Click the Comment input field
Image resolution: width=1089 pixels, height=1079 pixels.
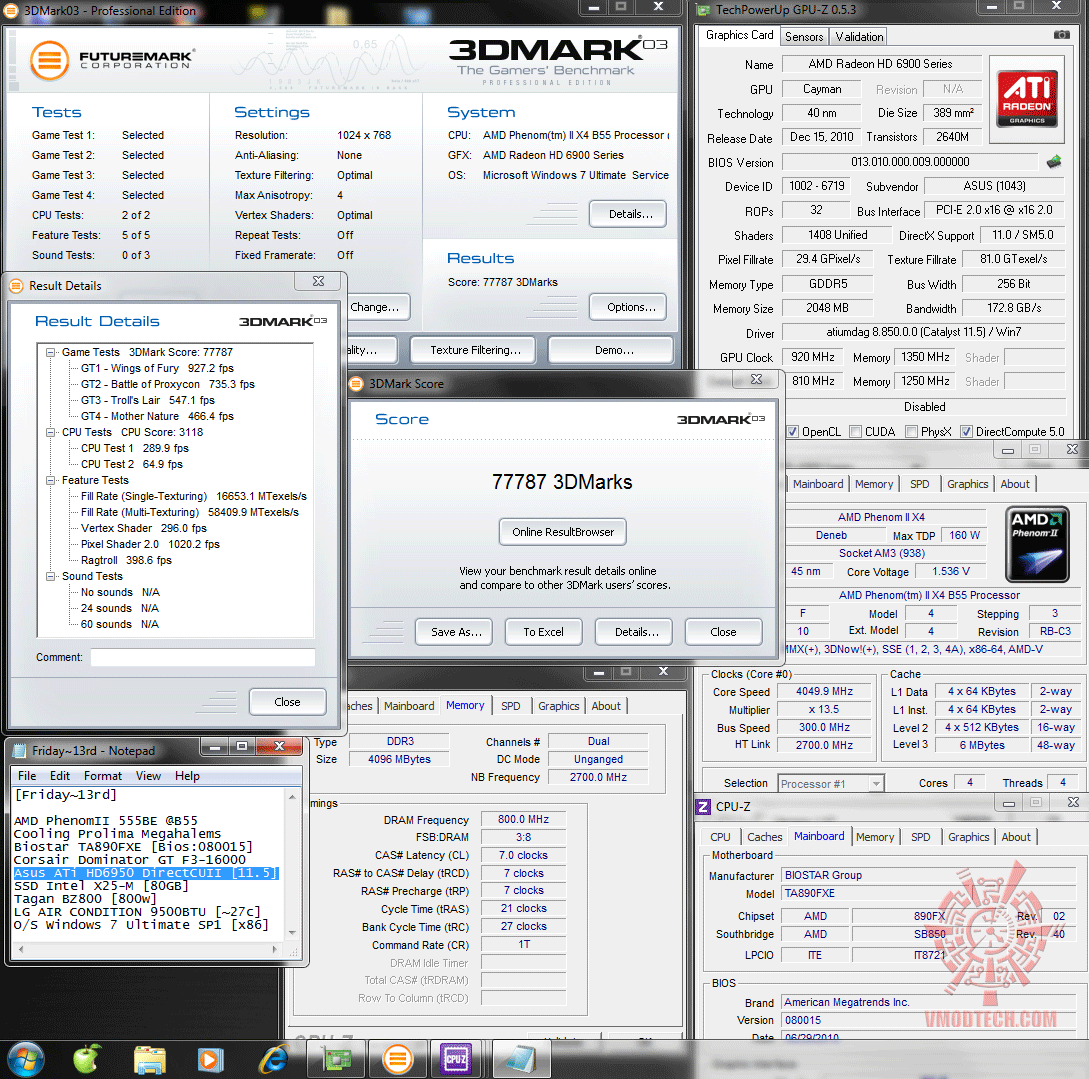[x=203, y=658]
